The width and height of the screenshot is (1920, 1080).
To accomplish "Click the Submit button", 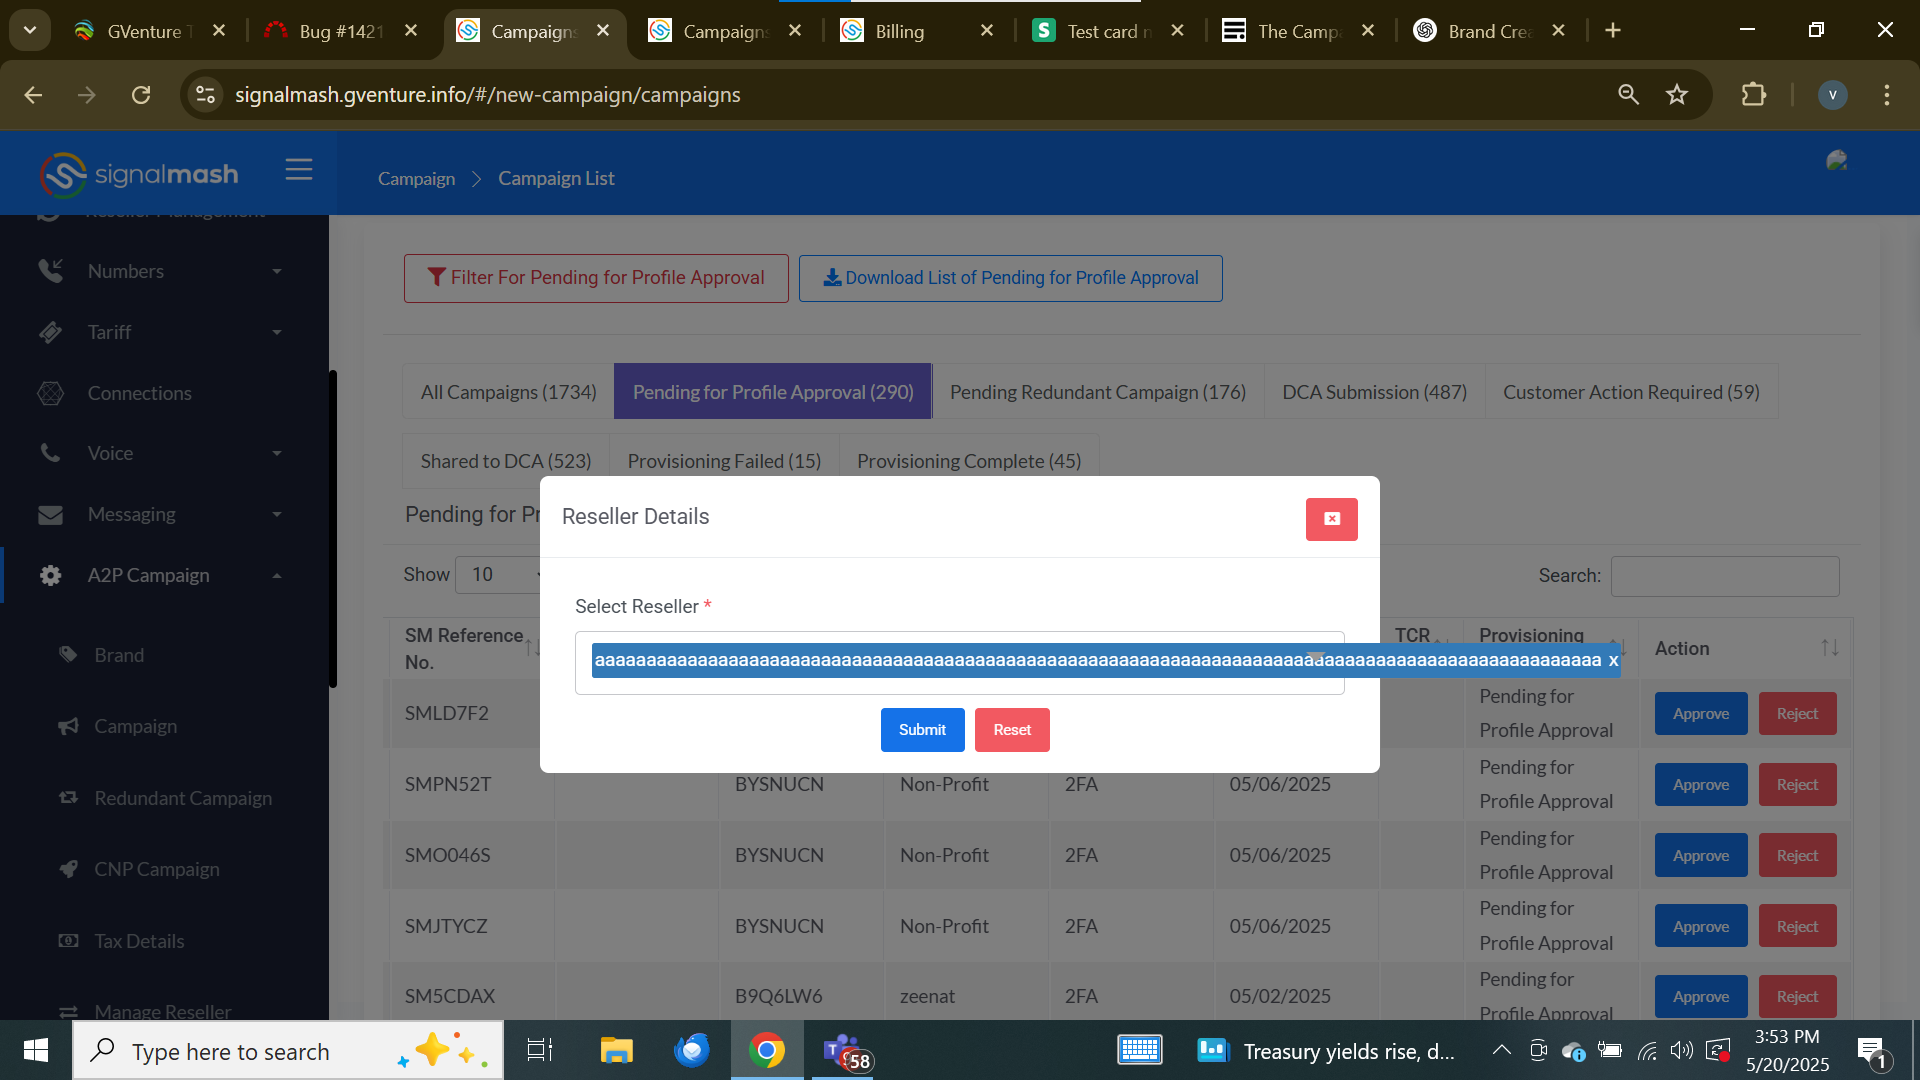I will [921, 730].
